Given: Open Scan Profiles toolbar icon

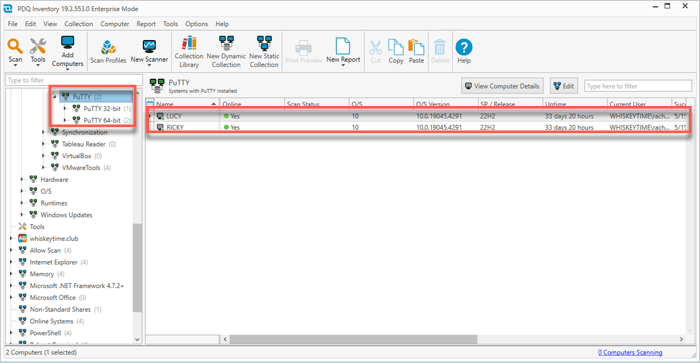Looking at the screenshot, I should 108,47.
